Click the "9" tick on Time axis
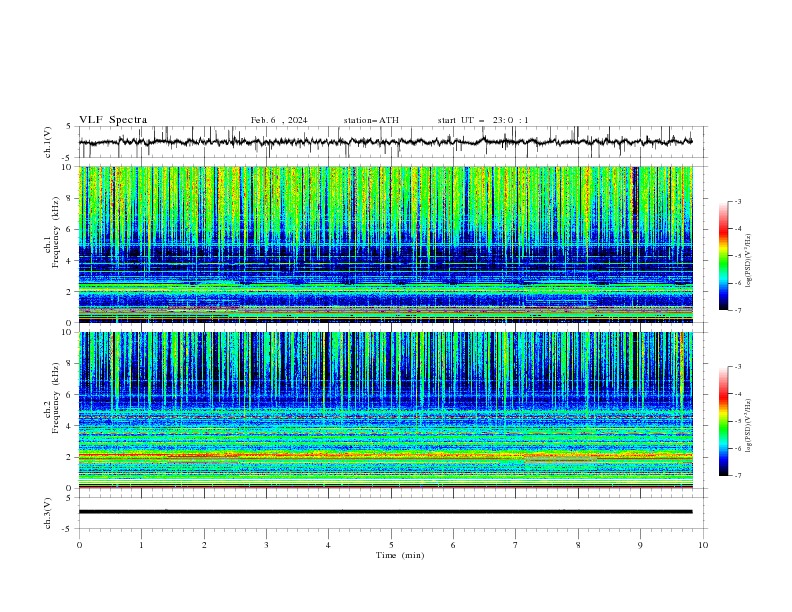The width and height of the screenshot is (792, 612). tap(640, 545)
